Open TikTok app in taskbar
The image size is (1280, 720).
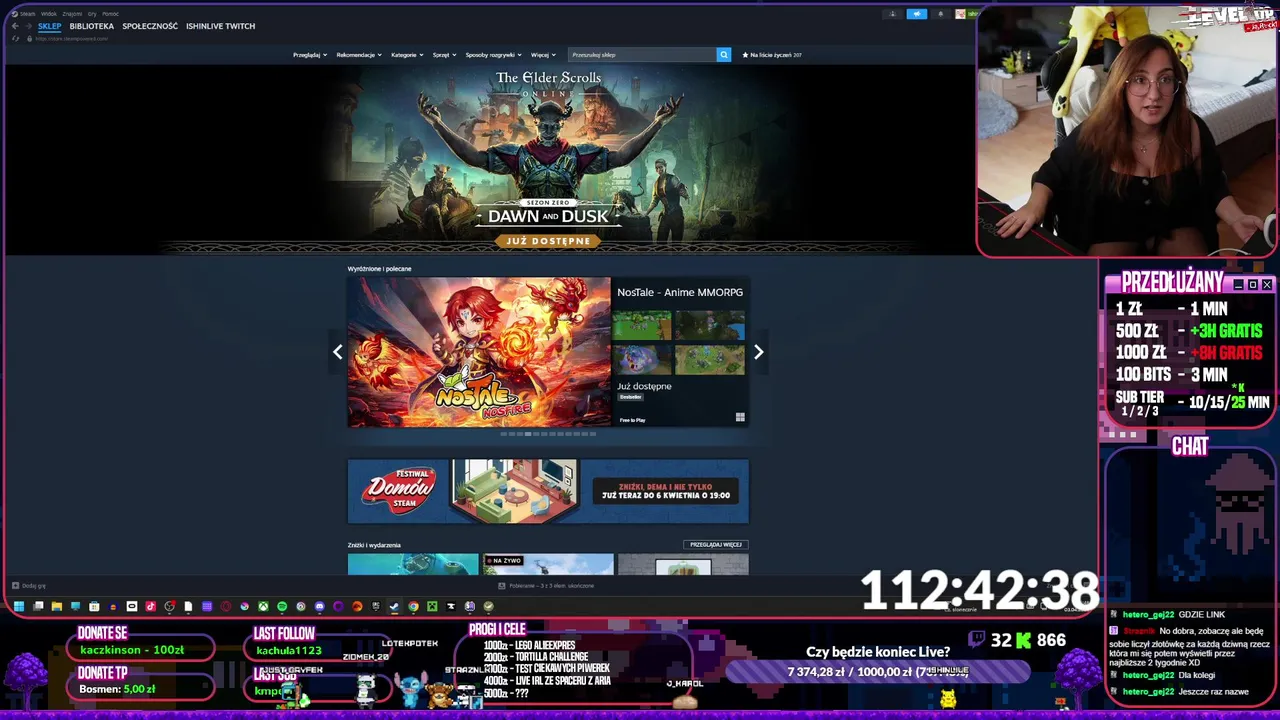click(150, 606)
